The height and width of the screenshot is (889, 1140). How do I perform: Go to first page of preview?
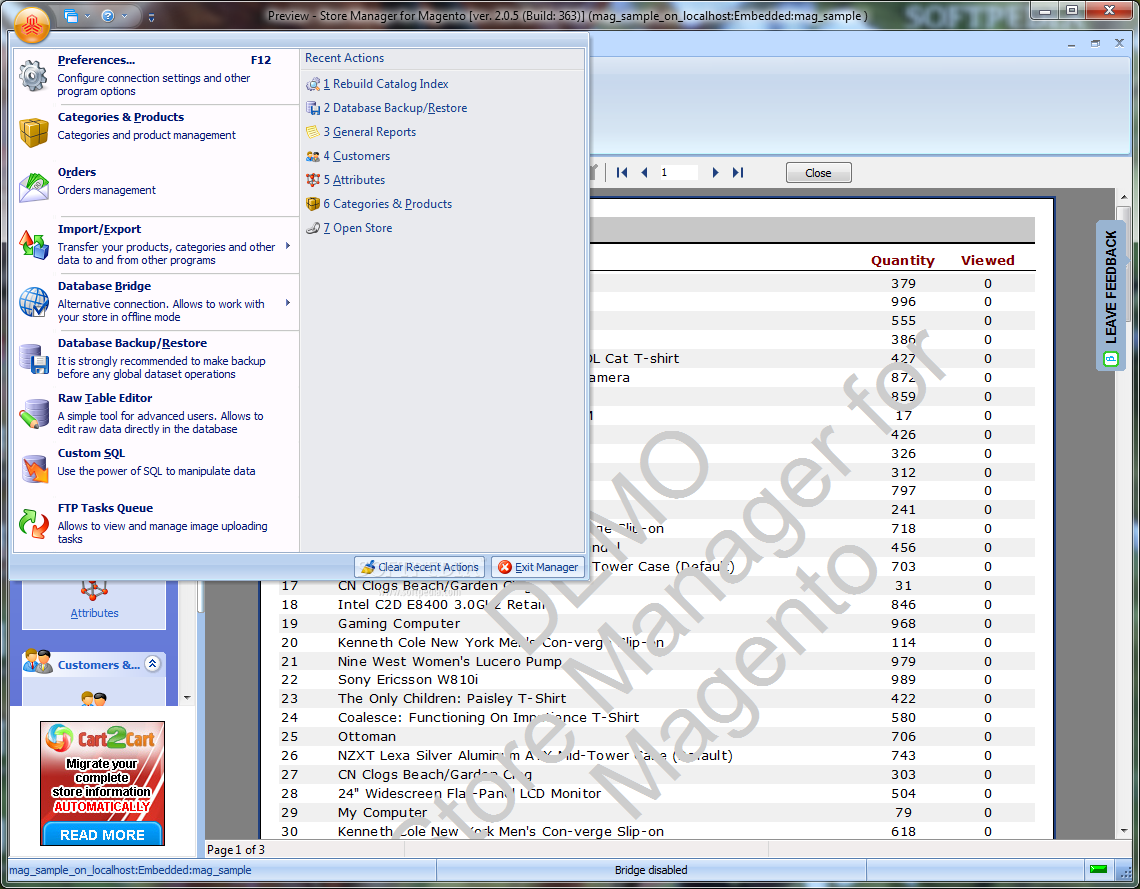coord(622,172)
